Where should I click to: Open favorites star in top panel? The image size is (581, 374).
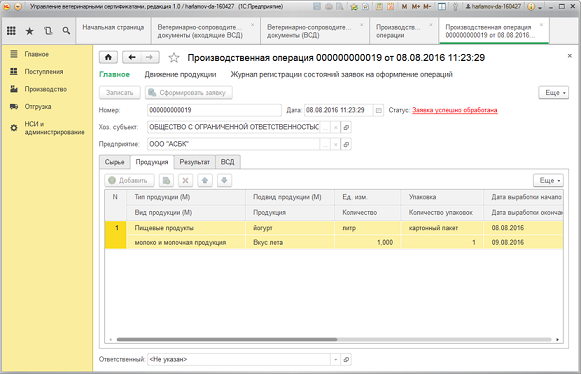(29, 31)
